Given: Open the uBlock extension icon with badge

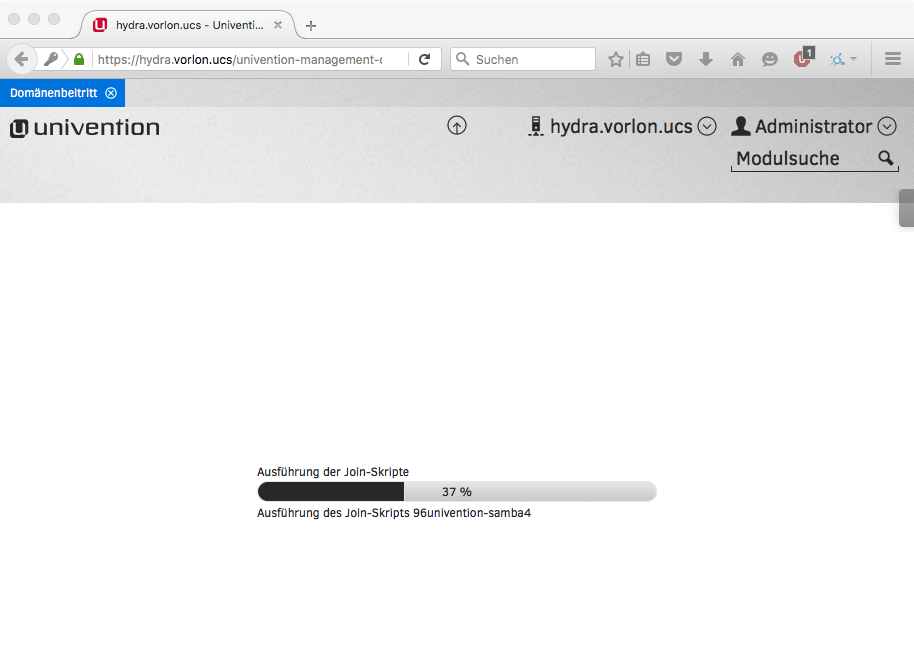Looking at the screenshot, I should [x=802, y=58].
